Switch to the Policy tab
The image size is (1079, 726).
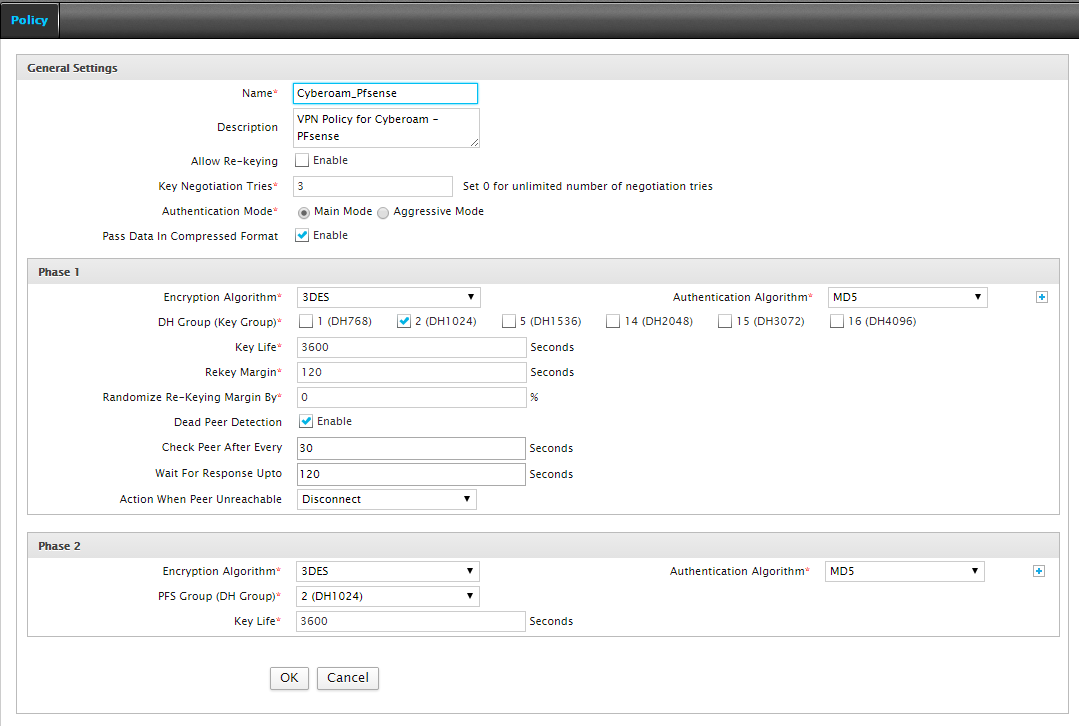tap(30, 21)
